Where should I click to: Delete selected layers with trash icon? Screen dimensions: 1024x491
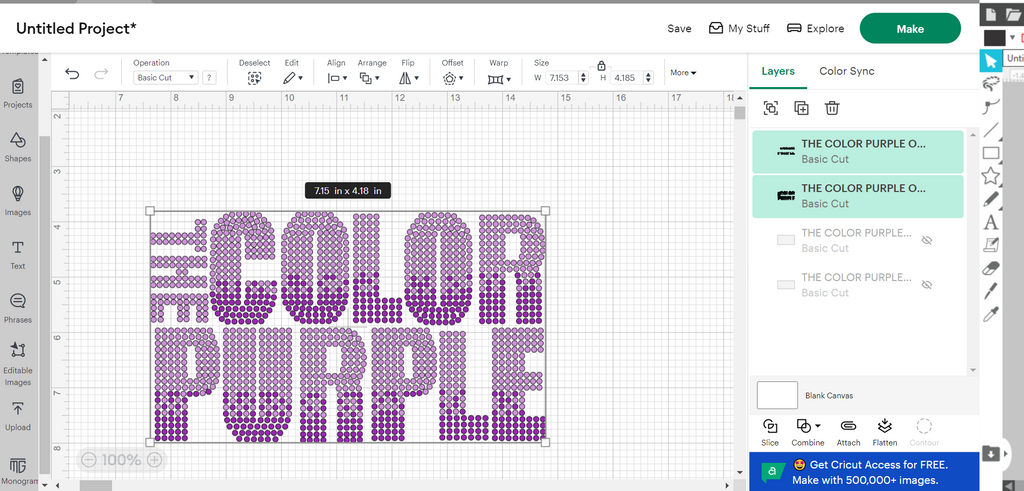tap(831, 108)
